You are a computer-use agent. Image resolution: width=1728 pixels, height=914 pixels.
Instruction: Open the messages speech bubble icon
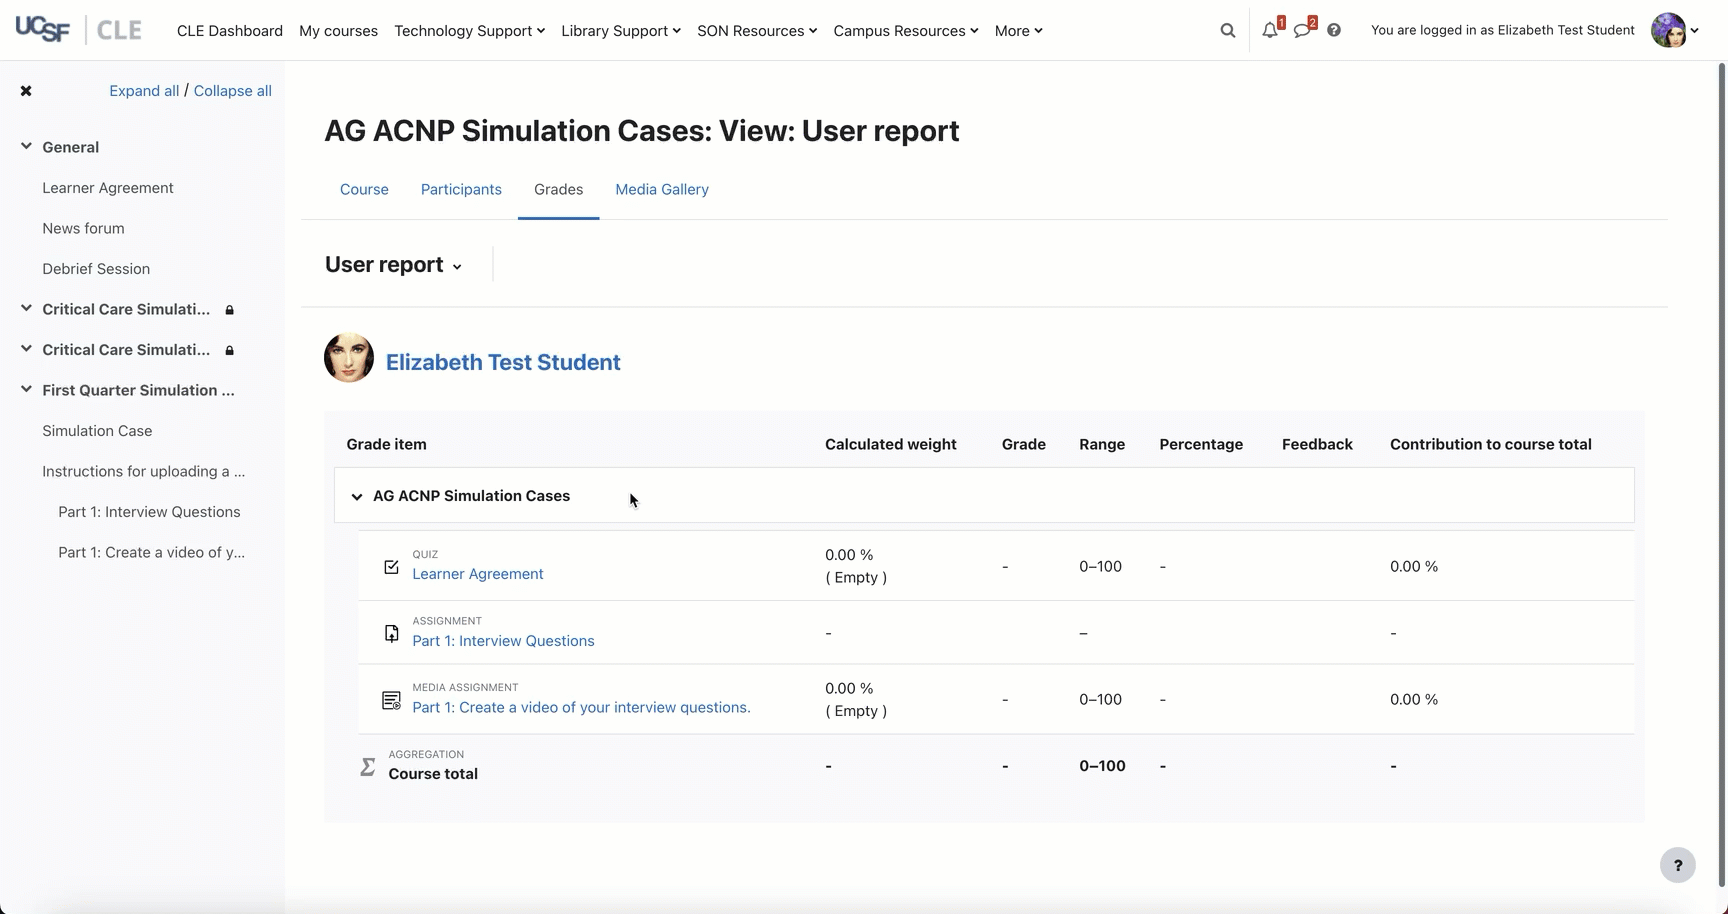click(x=1301, y=31)
